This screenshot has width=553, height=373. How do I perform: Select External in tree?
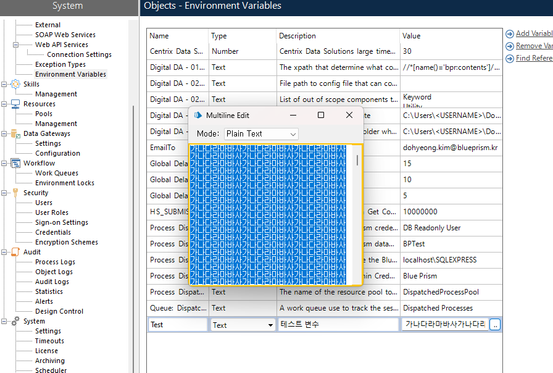tap(48, 25)
